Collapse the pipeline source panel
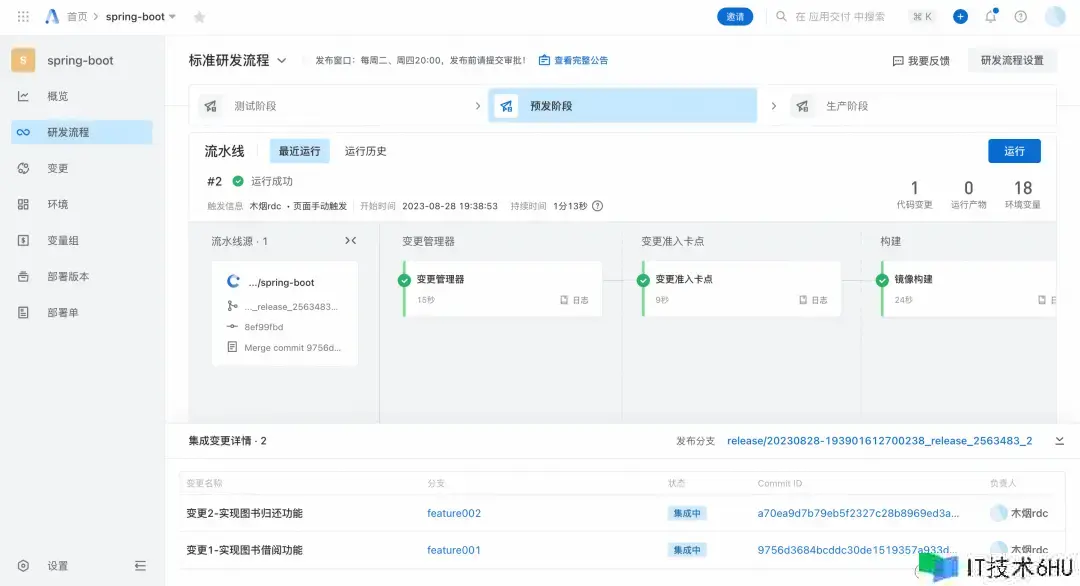The width and height of the screenshot is (1080, 586). [x=350, y=241]
